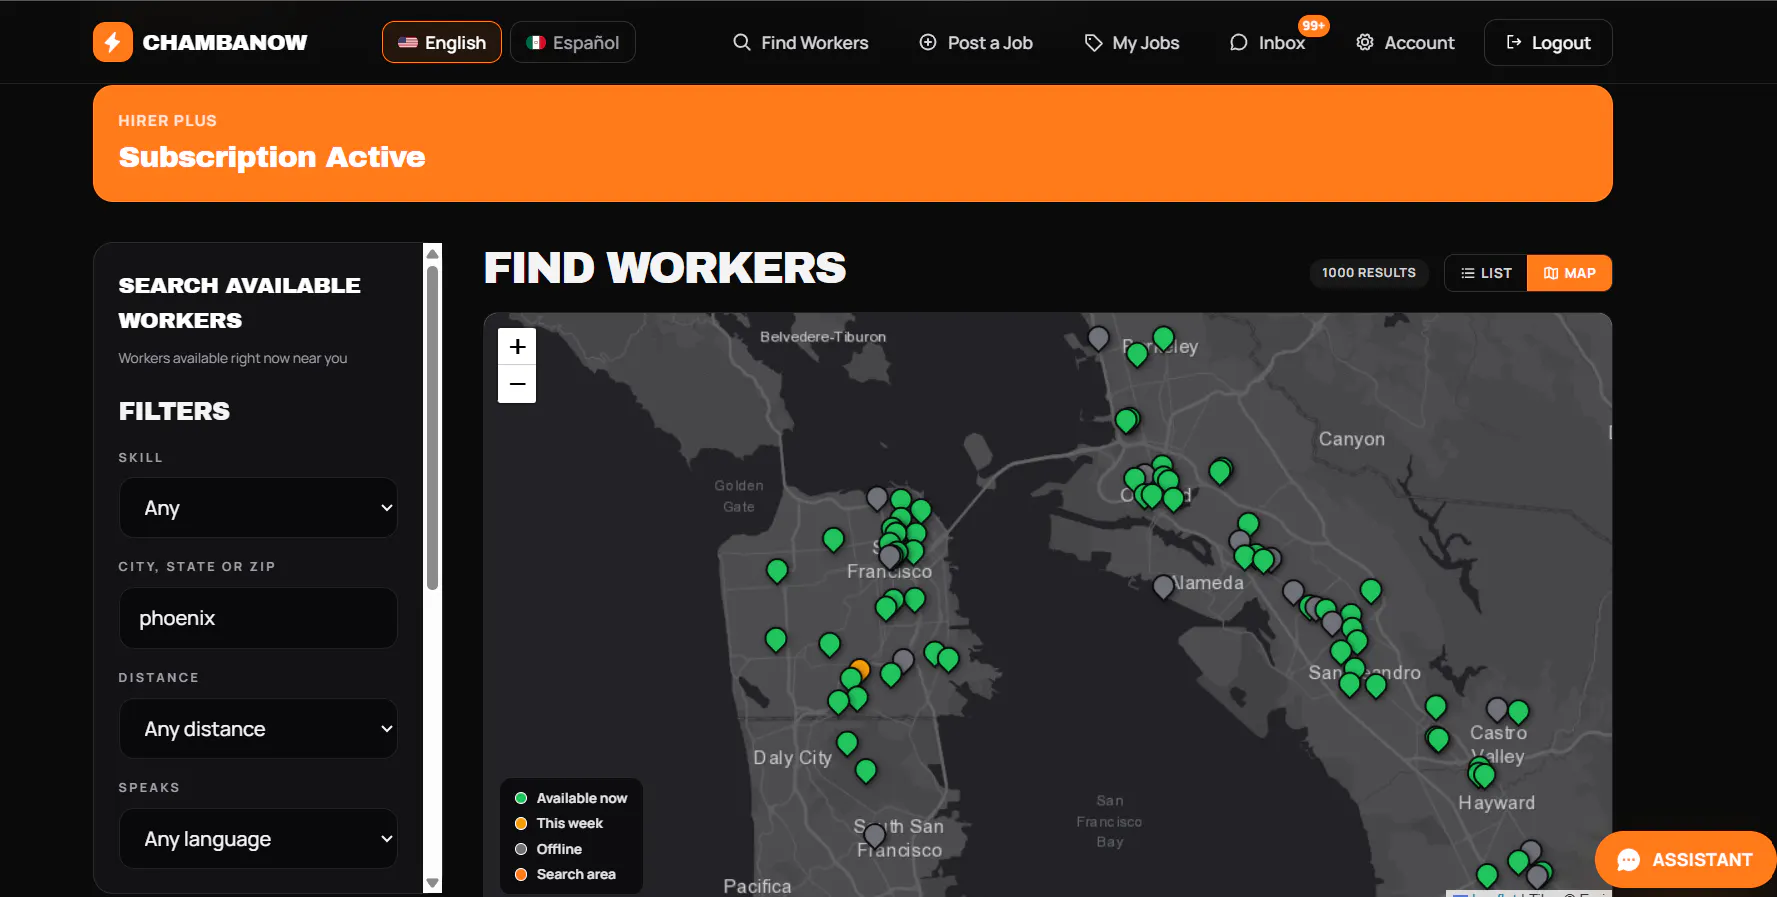Click the Post a Job plus icon
Image resolution: width=1777 pixels, height=897 pixels.
coord(928,42)
